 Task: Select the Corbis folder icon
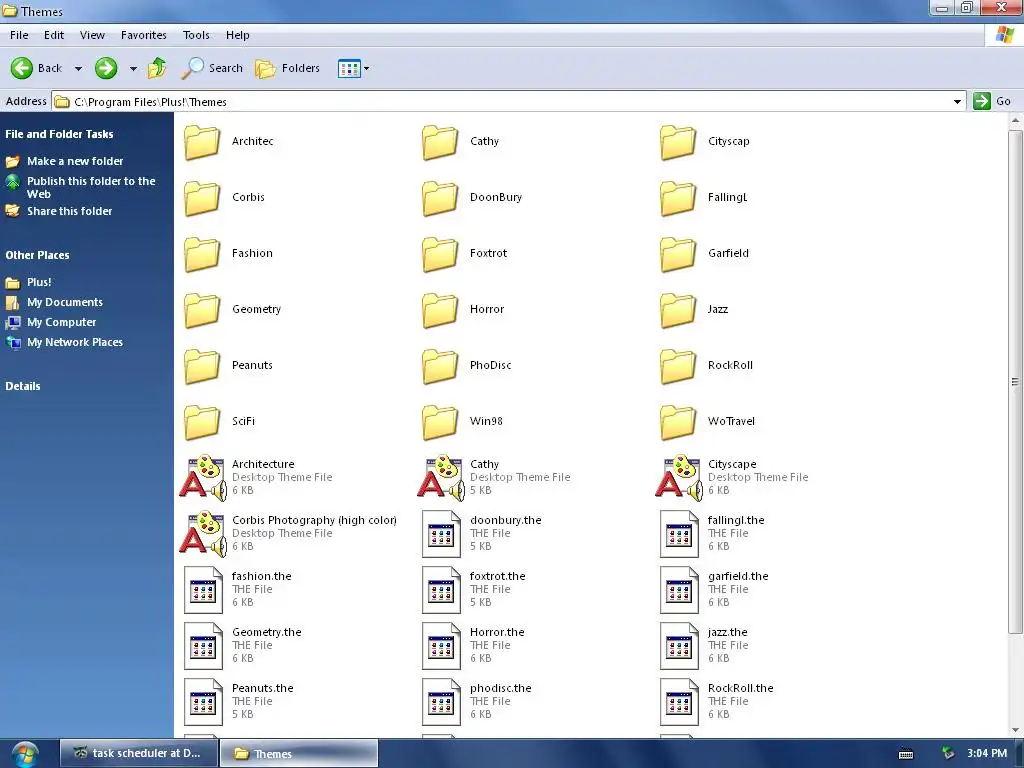202,198
